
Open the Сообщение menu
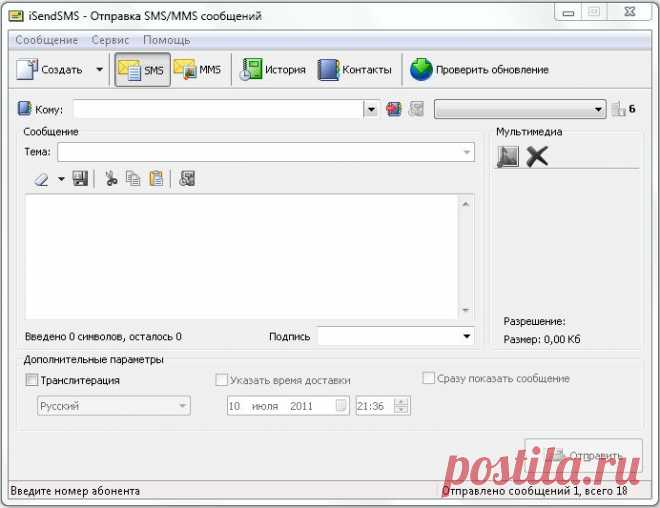[47, 40]
